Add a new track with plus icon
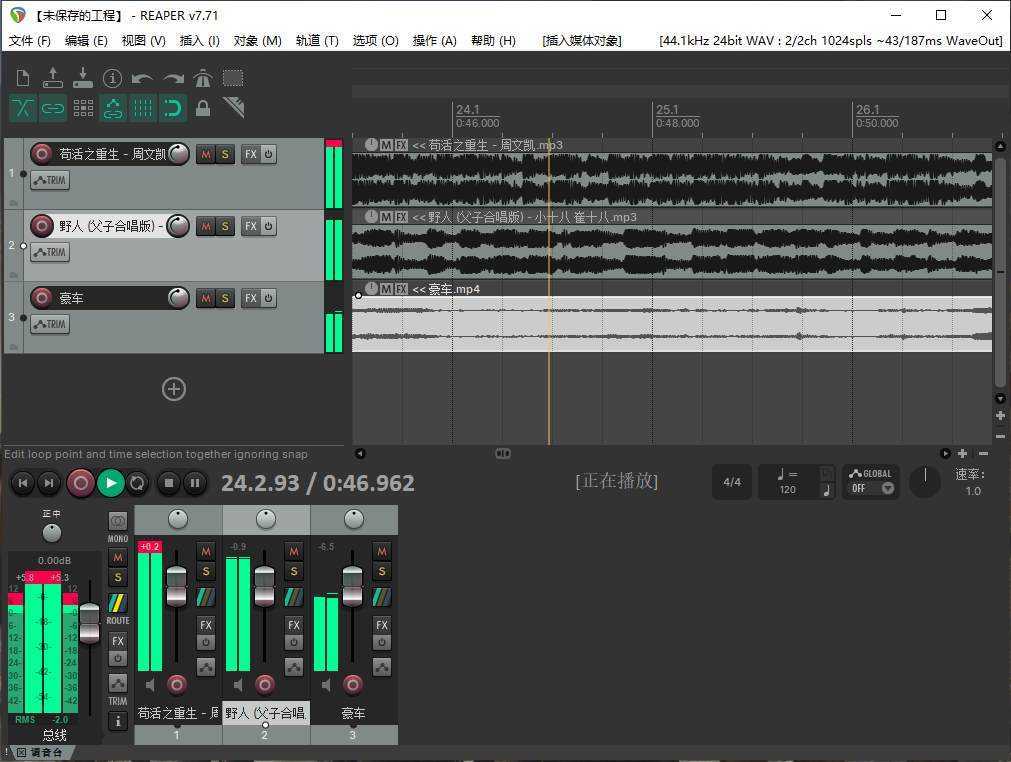 [x=173, y=389]
